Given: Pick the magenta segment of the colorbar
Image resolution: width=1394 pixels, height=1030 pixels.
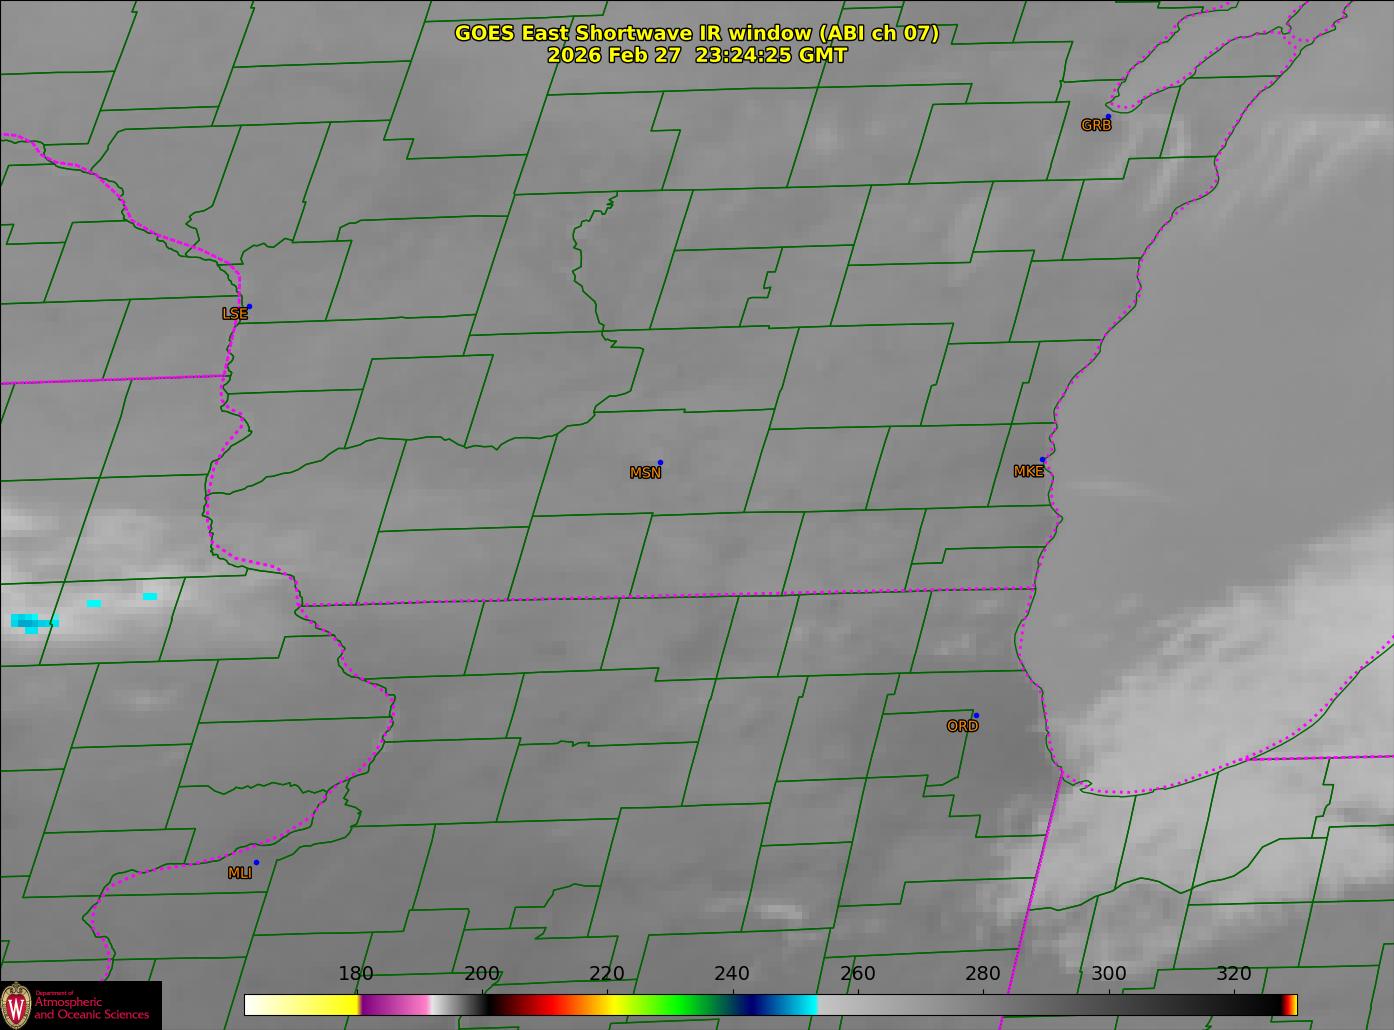Looking at the screenshot, I should click(395, 1005).
